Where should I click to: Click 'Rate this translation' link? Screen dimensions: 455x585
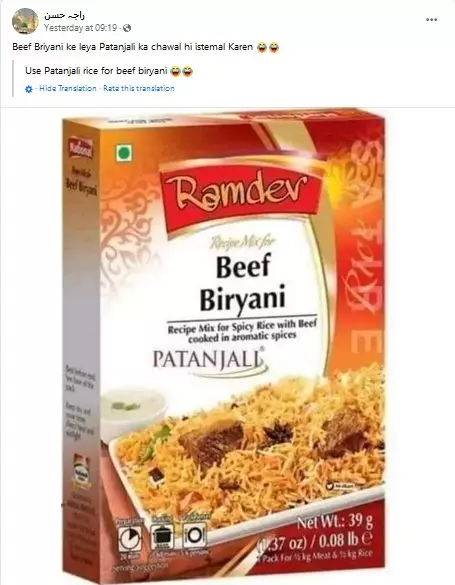[139, 88]
